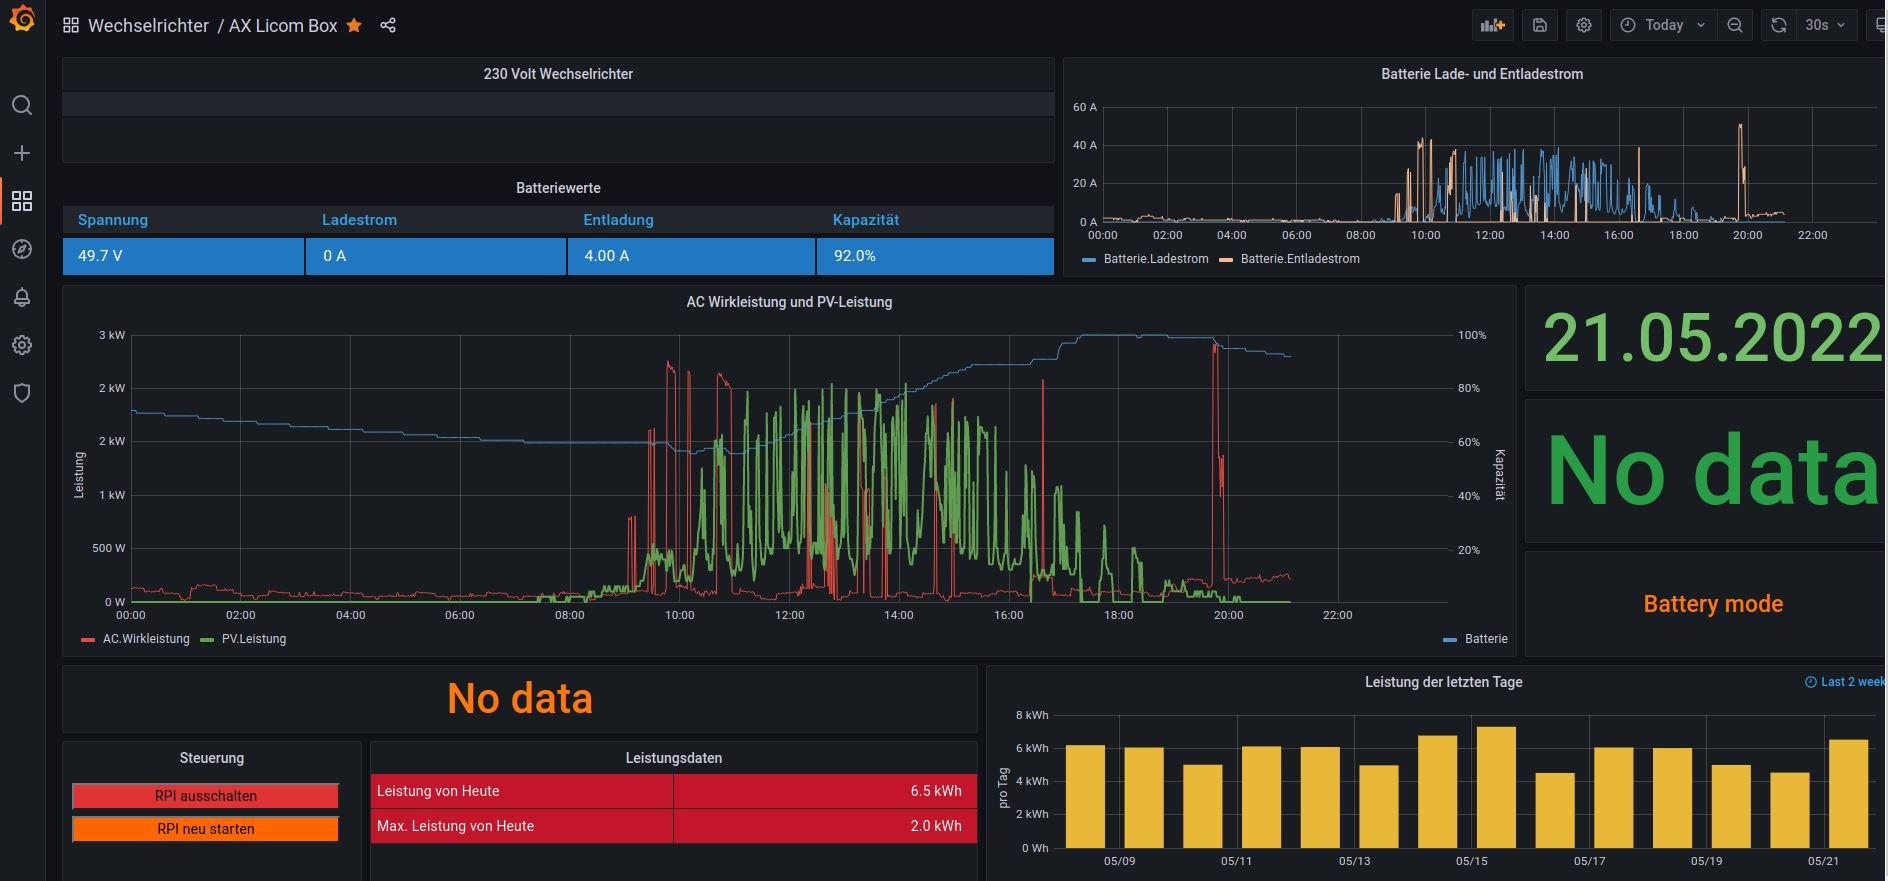Toggle the Batterie.Ladestrom legend series
The width and height of the screenshot is (1888, 881).
coord(1155,259)
